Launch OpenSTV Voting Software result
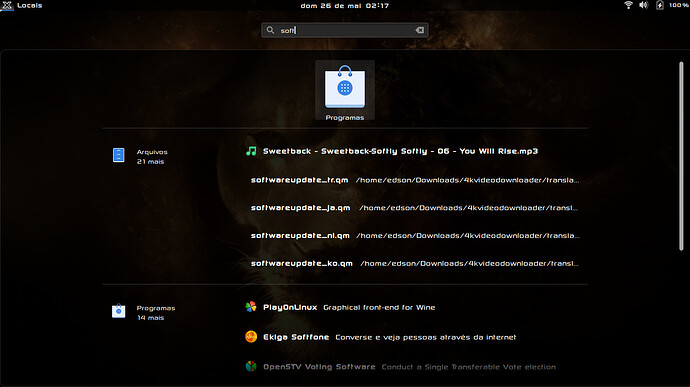The image size is (690, 387). tap(400, 367)
